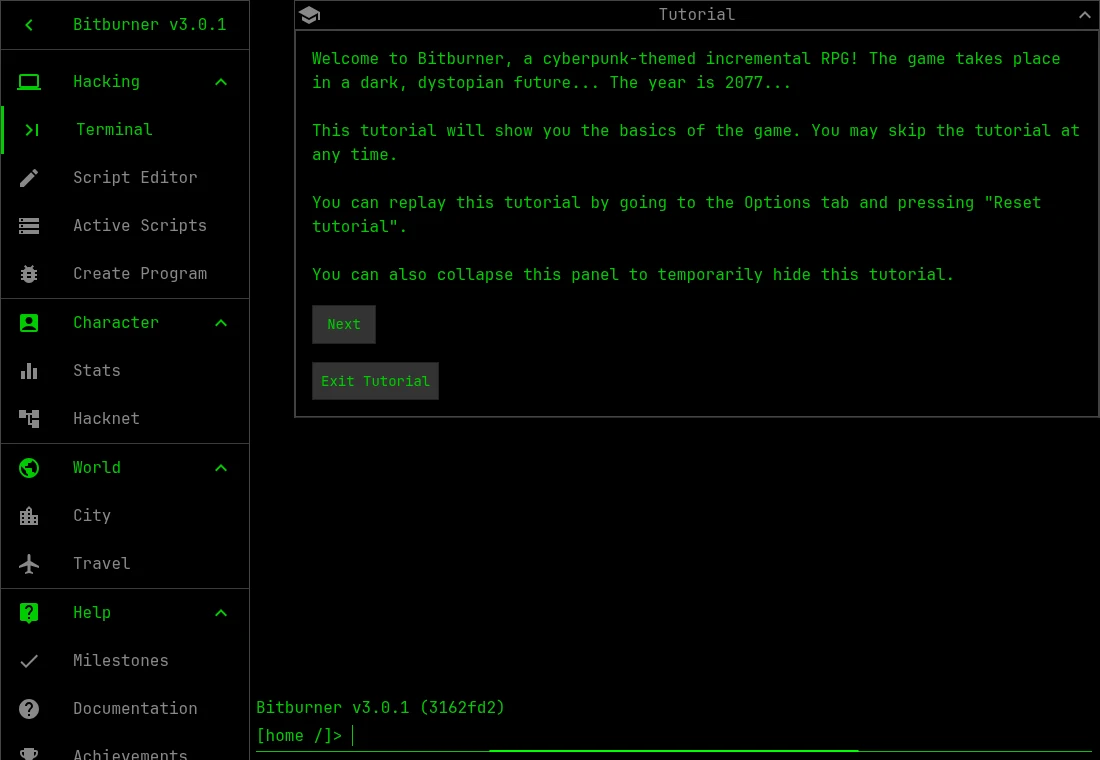Click the Tutorial graduation cap icon
Screen dimensions: 1100x760
309,15
